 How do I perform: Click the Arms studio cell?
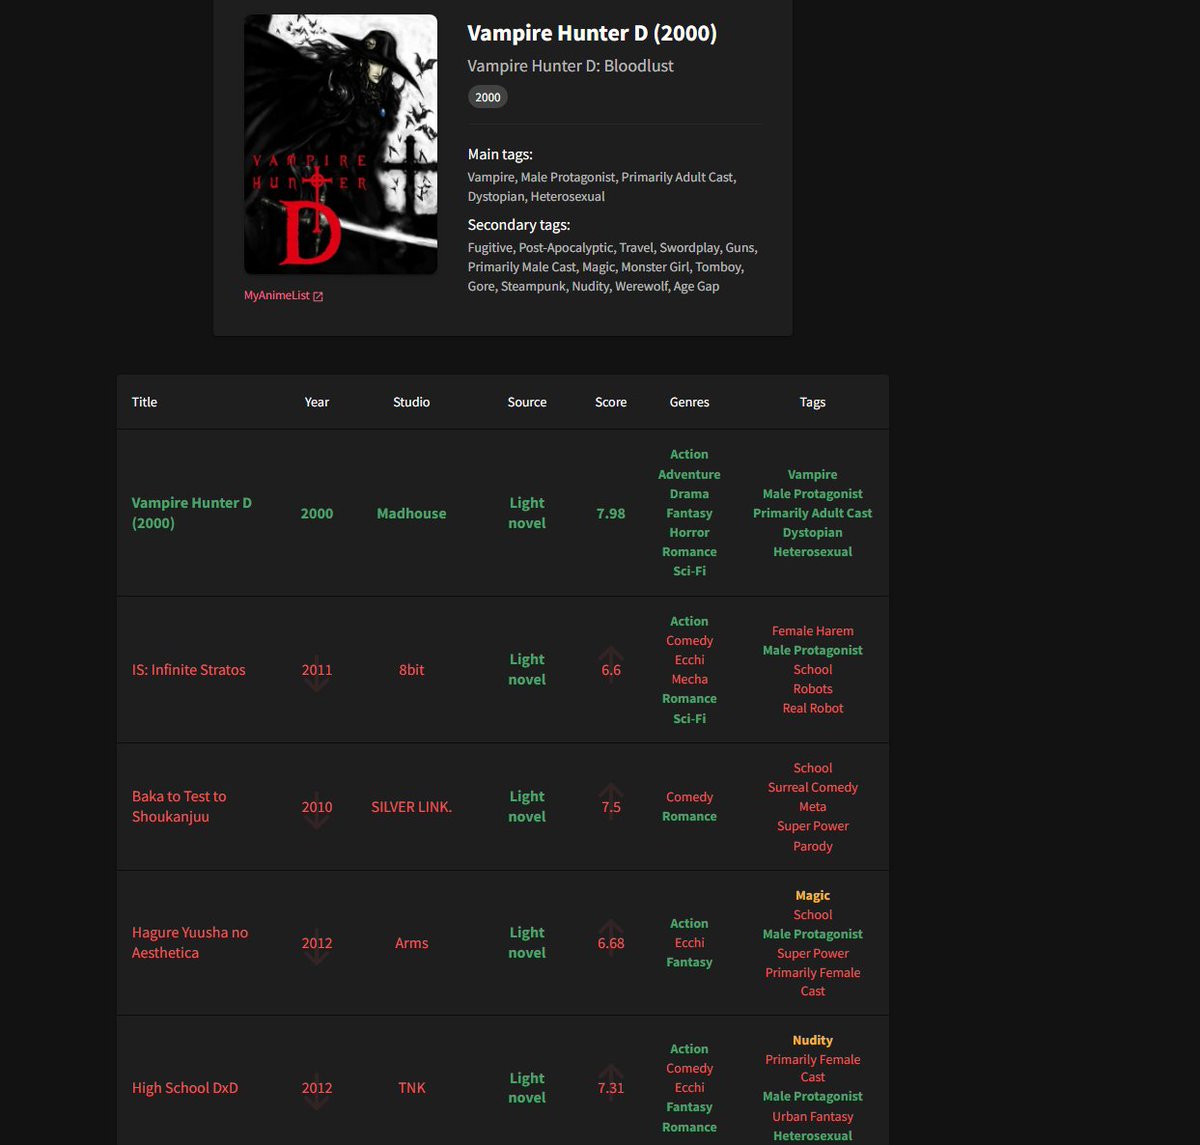tap(411, 943)
